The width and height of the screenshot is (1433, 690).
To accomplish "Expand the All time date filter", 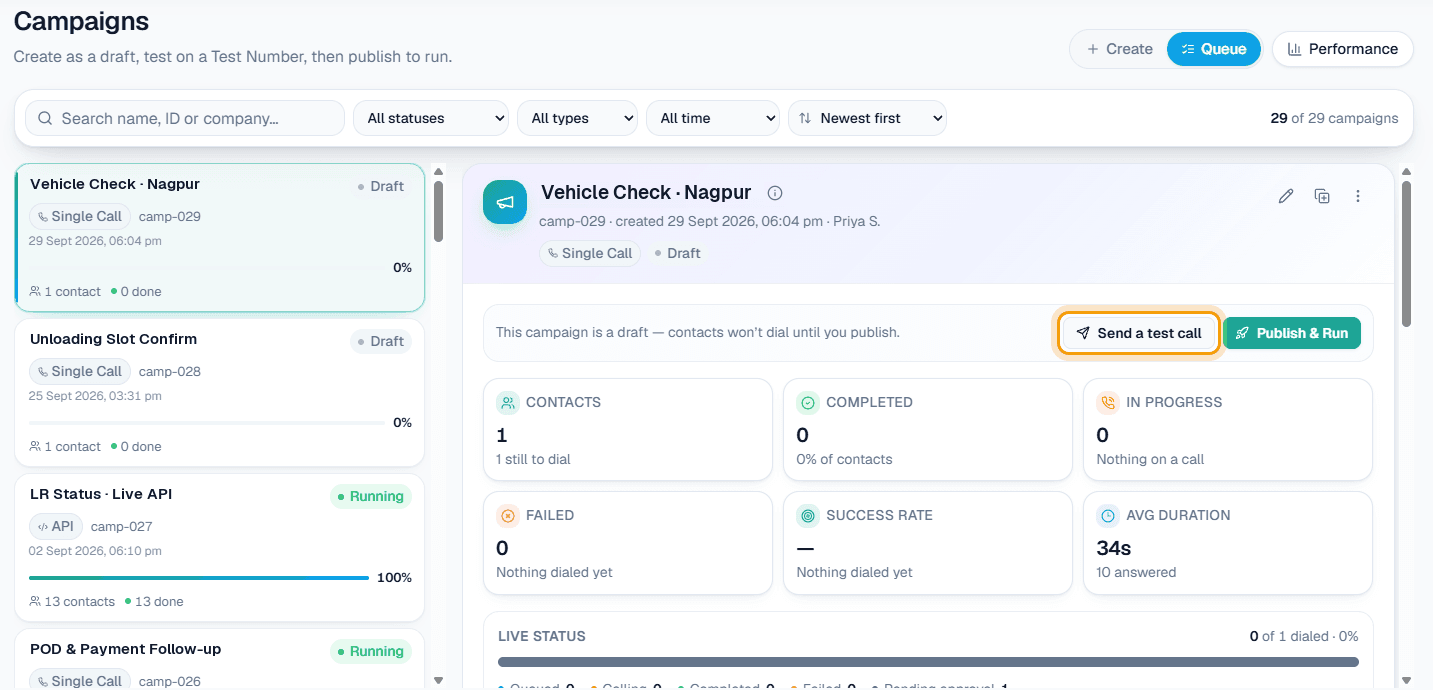I will [713, 118].
